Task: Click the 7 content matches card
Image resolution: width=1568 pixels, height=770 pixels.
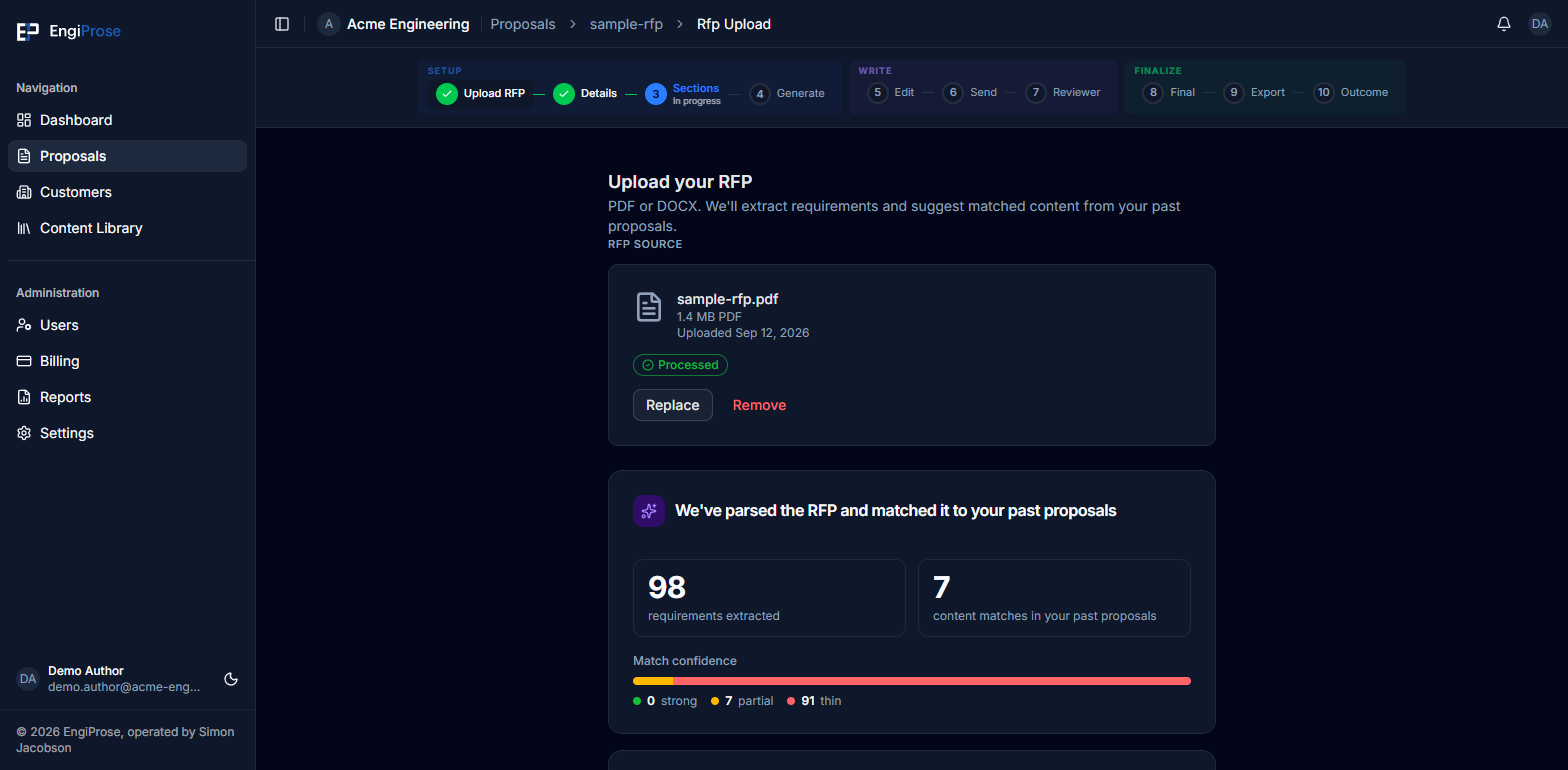Action: coord(1054,598)
